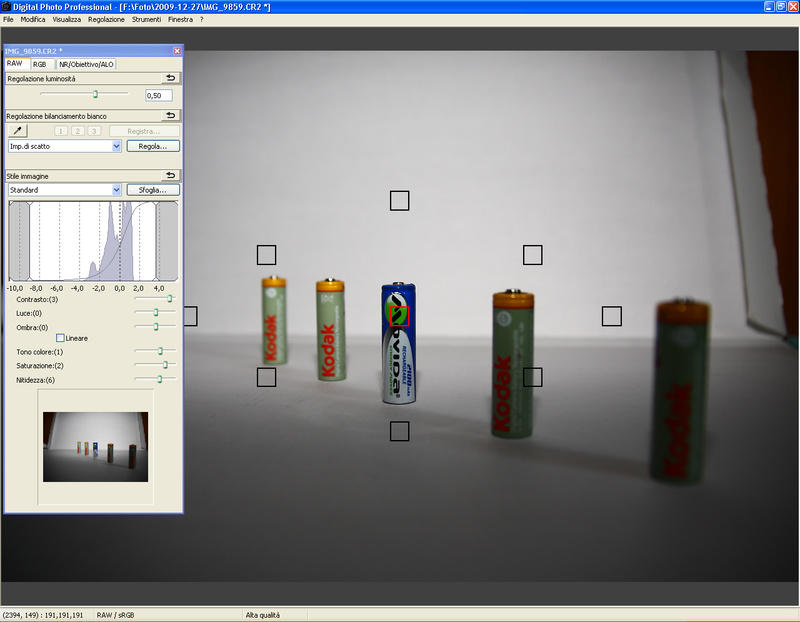Image resolution: width=800 pixels, height=622 pixels.
Task: Click the brightness slider handle
Action: tap(95, 94)
